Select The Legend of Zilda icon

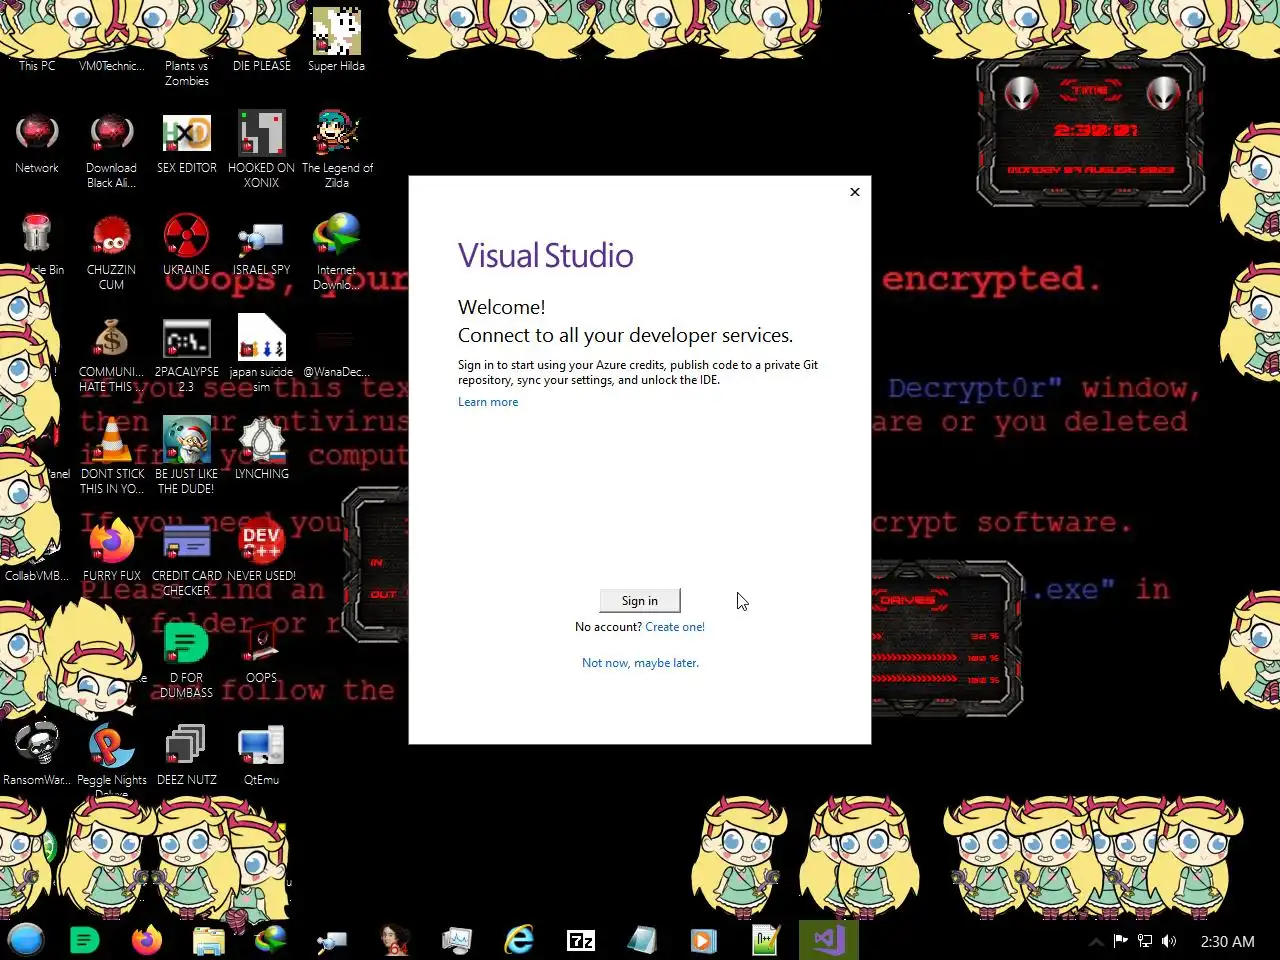(x=337, y=150)
